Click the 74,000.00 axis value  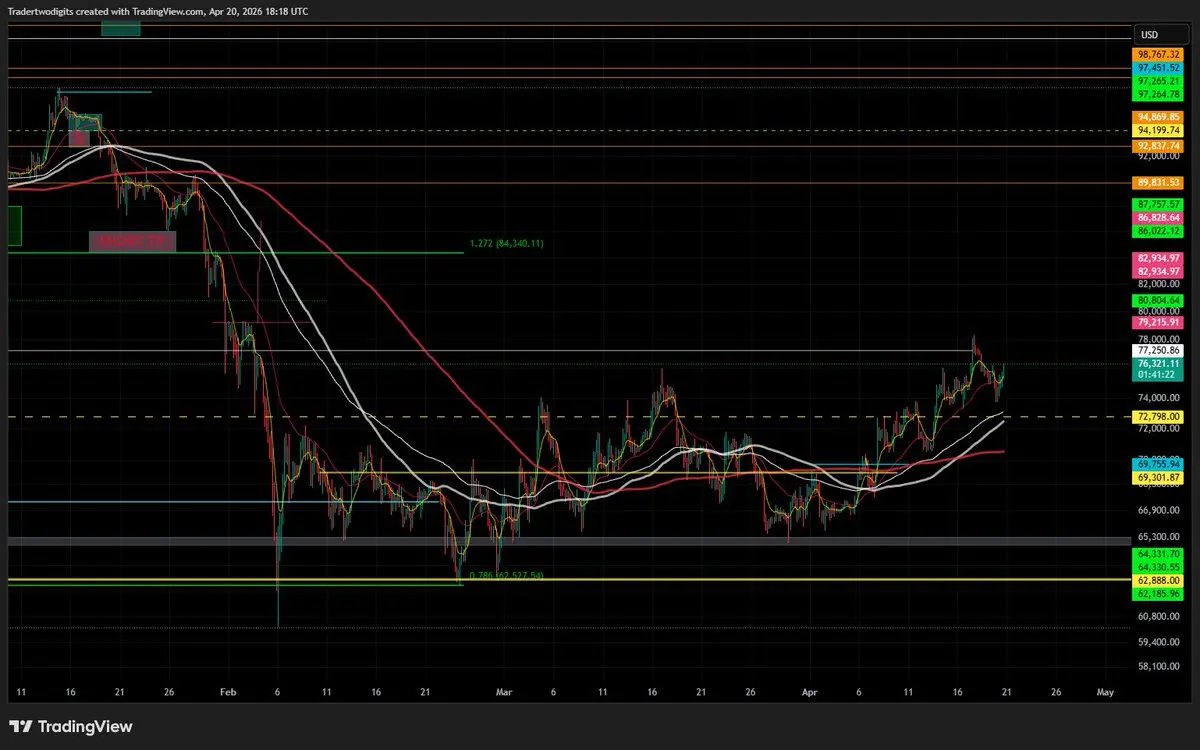pyautogui.click(x=1159, y=398)
